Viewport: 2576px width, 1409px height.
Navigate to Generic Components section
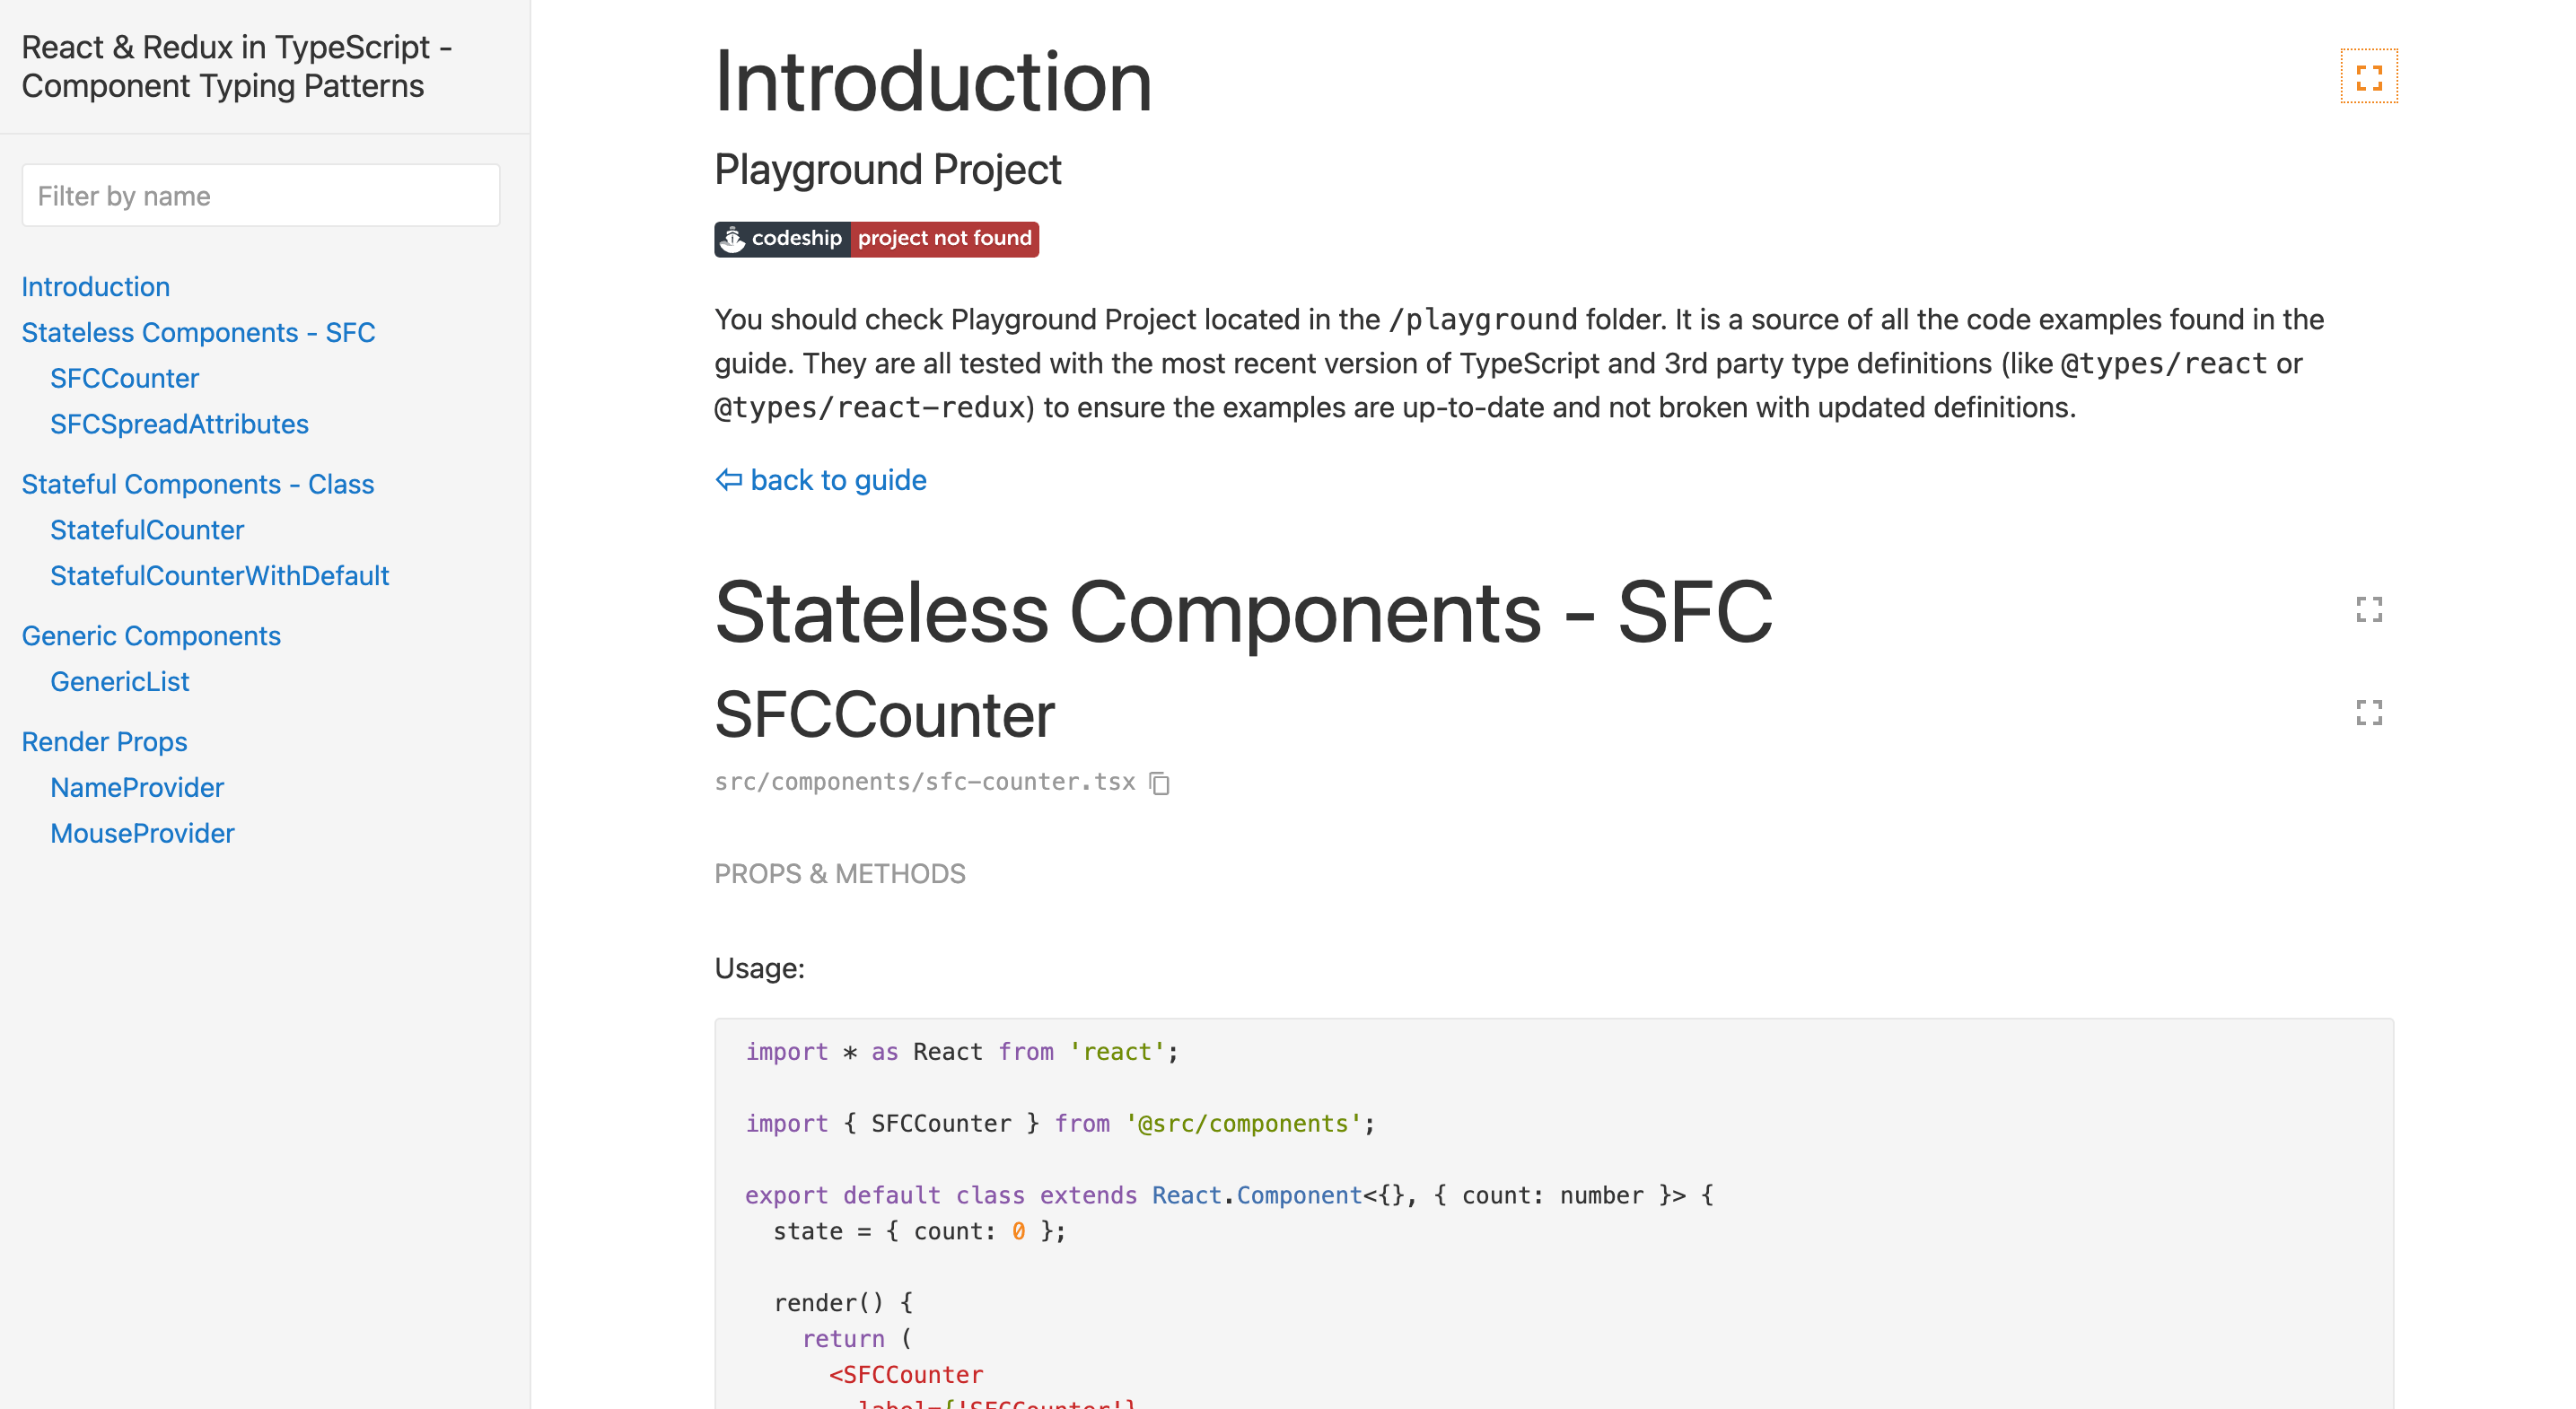pos(151,636)
